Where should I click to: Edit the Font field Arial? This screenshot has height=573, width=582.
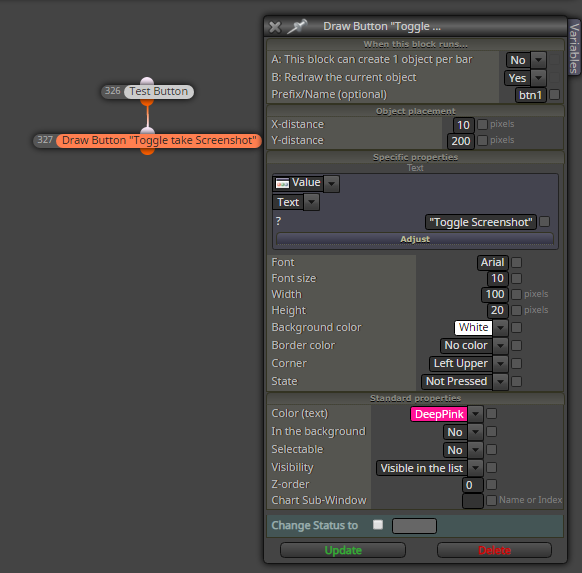pyautogui.click(x=493, y=262)
